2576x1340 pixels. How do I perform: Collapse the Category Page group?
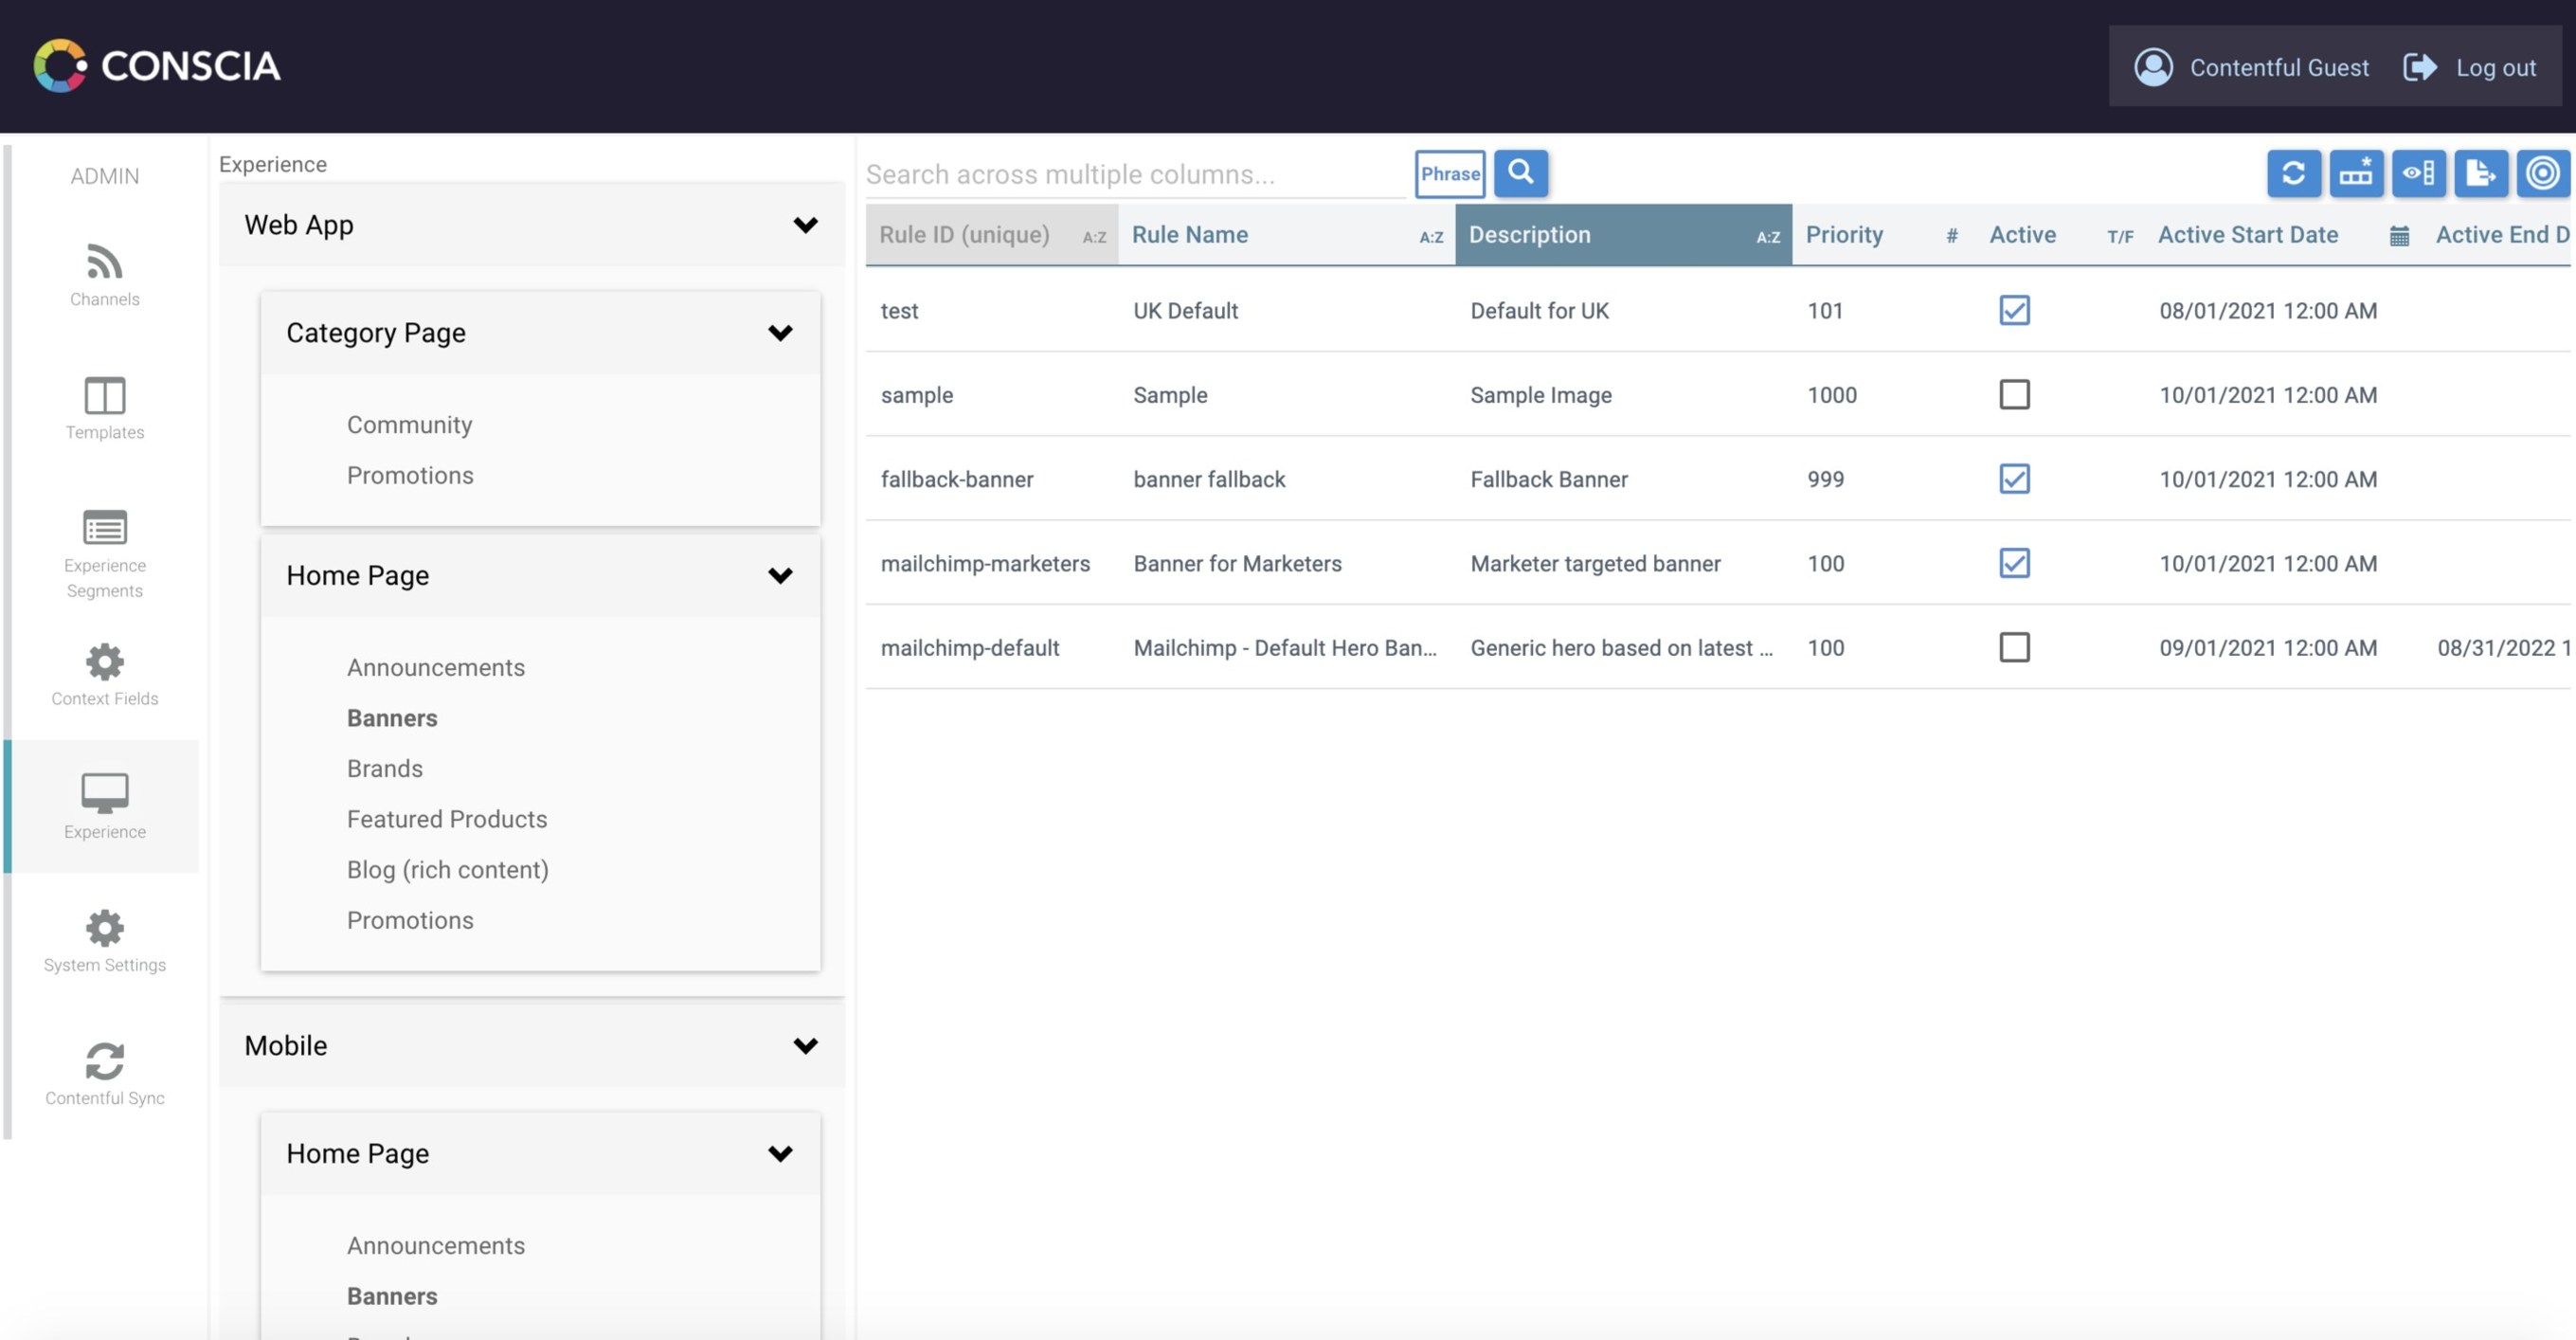coord(781,333)
